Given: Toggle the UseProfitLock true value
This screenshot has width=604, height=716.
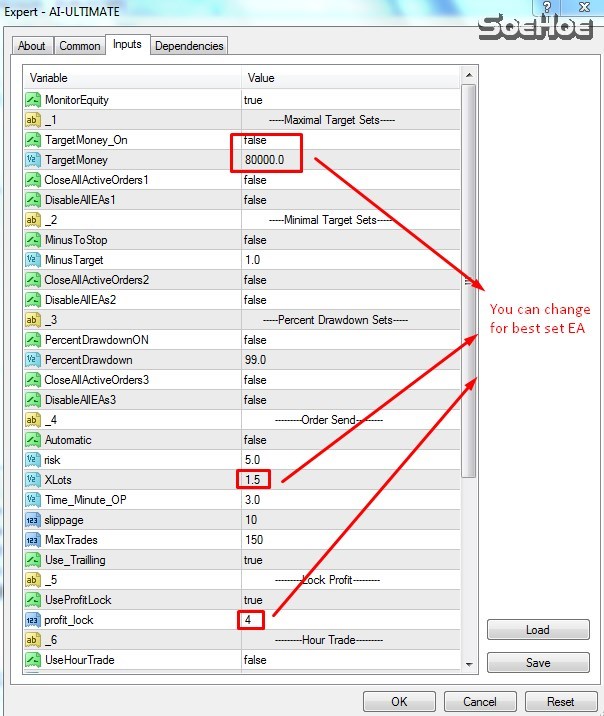Looking at the screenshot, I should coord(253,600).
